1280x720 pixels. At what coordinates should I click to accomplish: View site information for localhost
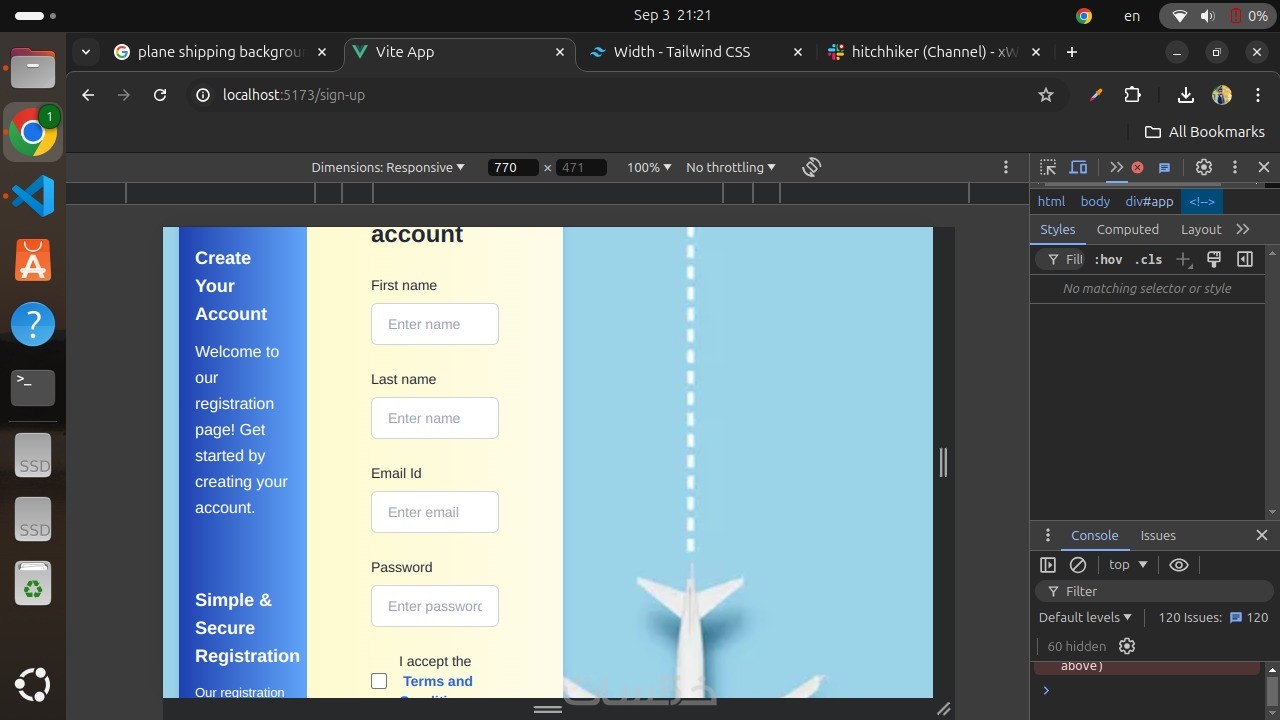203,95
